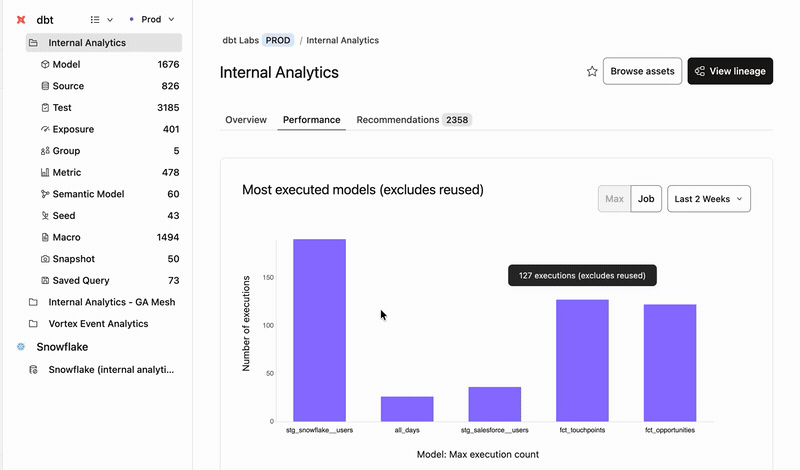Click the fct_opportunities bar

click(x=670, y=363)
